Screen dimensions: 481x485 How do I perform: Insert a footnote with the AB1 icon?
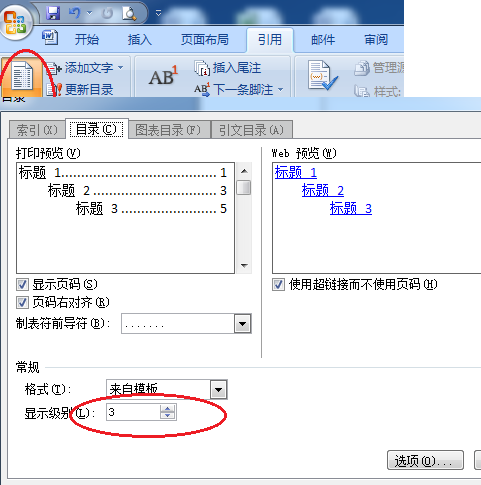[163, 76]
